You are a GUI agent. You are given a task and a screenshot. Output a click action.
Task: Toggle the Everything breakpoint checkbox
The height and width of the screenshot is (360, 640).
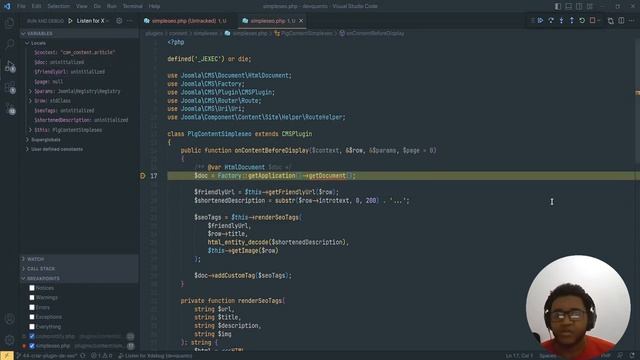[x=32, y=327]
